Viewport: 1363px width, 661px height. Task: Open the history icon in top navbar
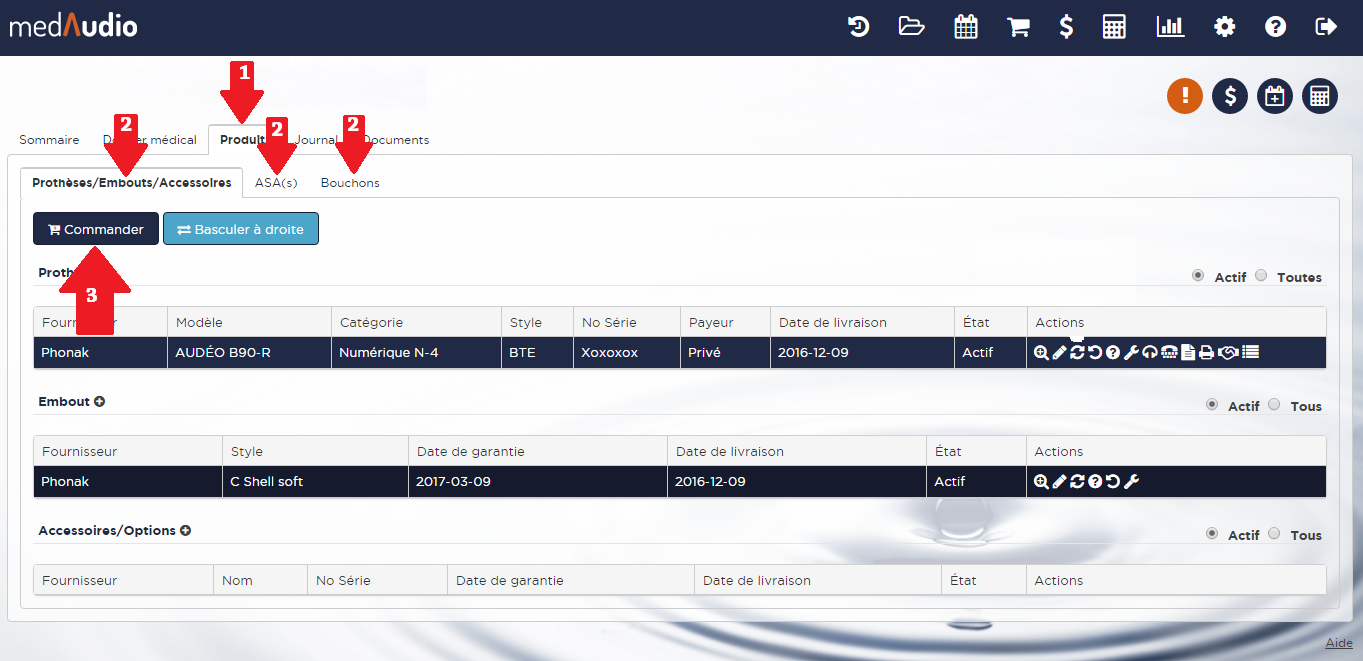point(858,27)
